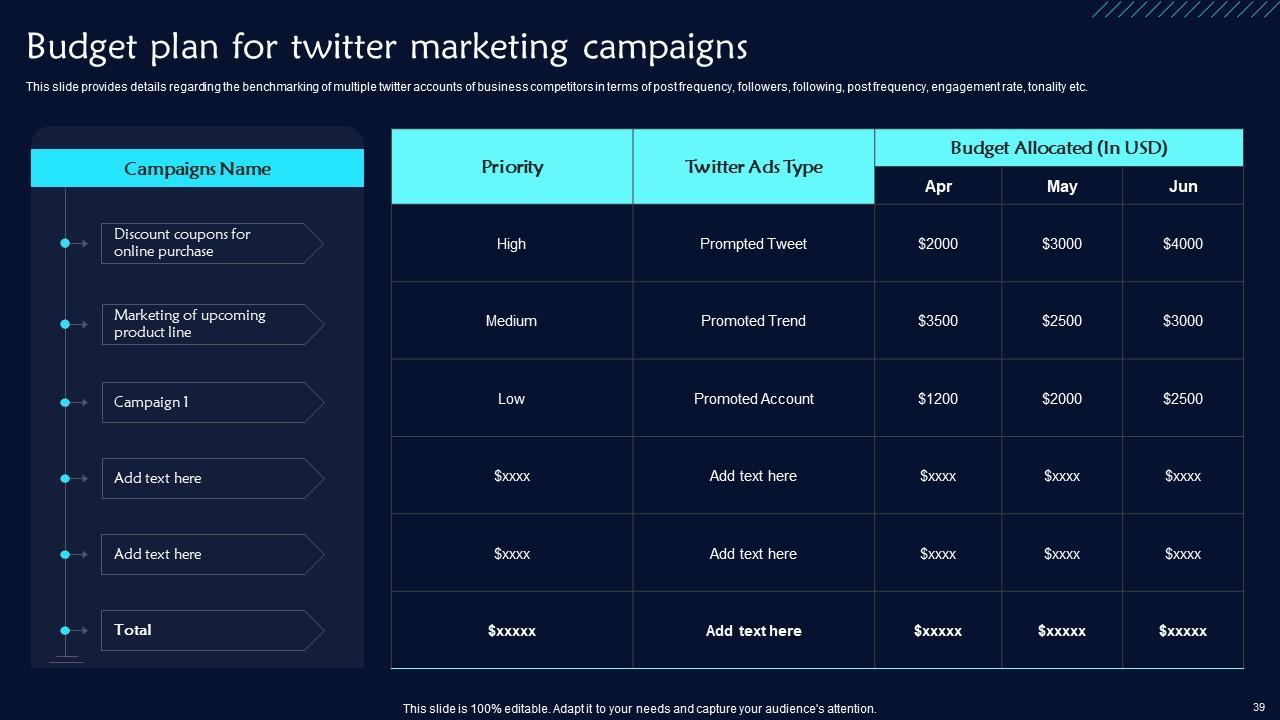Click the Prompted Tweet cell
The width and height of the screenshot is (1280, 720).
pyautogui.click(x=753, y=244)
